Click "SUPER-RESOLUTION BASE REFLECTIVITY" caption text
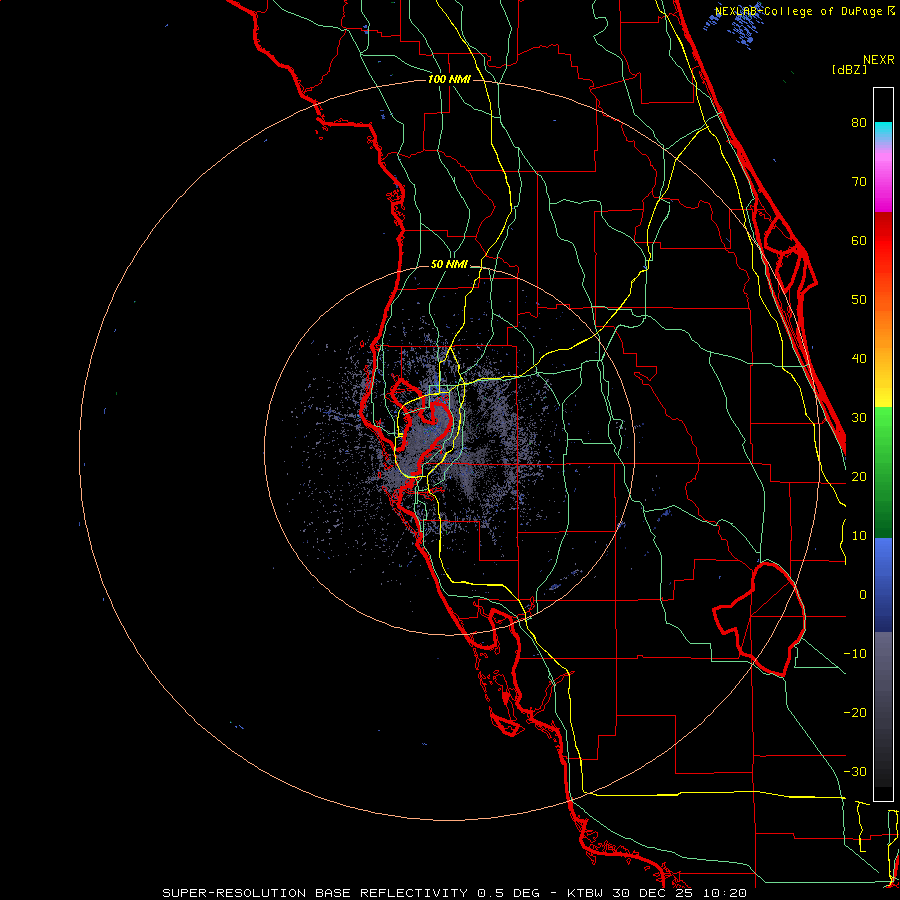The height and width of the screenshot is (900, 900). (x=315, y=893)
